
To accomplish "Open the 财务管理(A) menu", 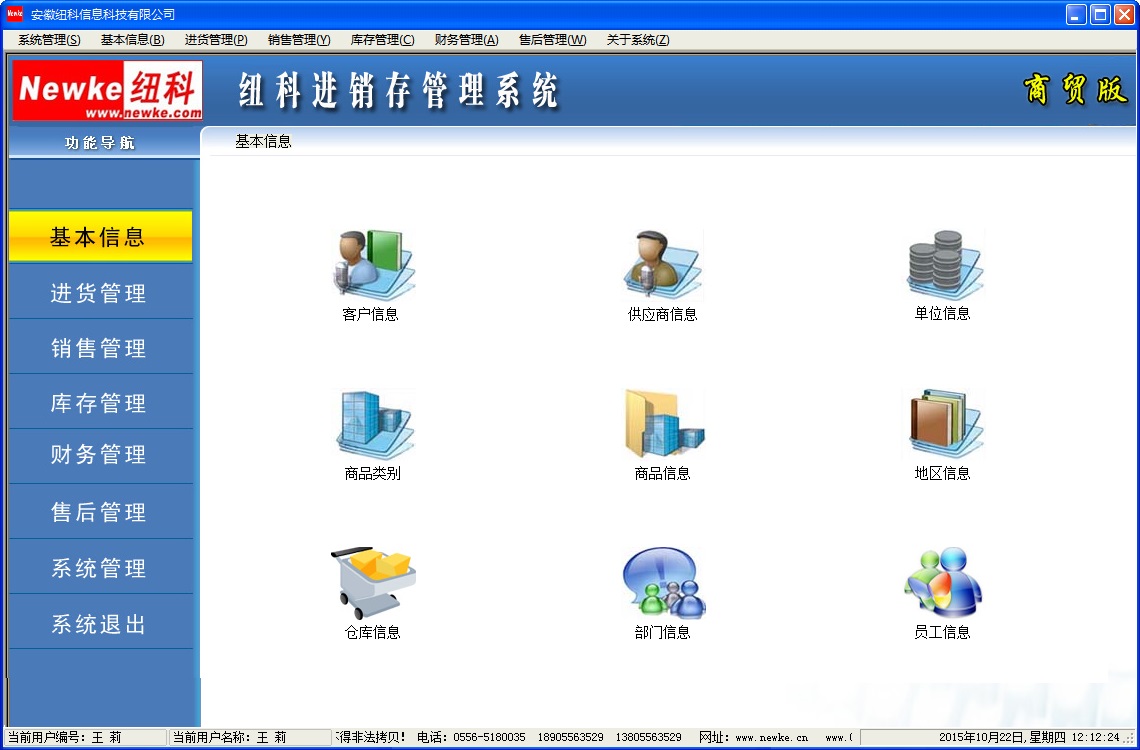I will (x=466, y=40).
